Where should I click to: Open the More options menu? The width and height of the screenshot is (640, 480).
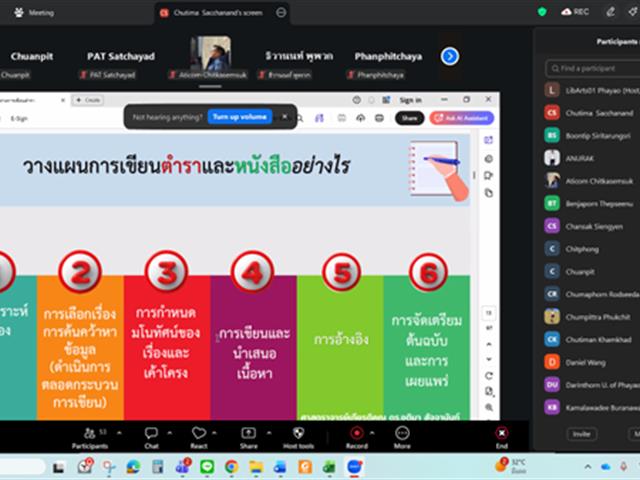(x=402, y=438)
